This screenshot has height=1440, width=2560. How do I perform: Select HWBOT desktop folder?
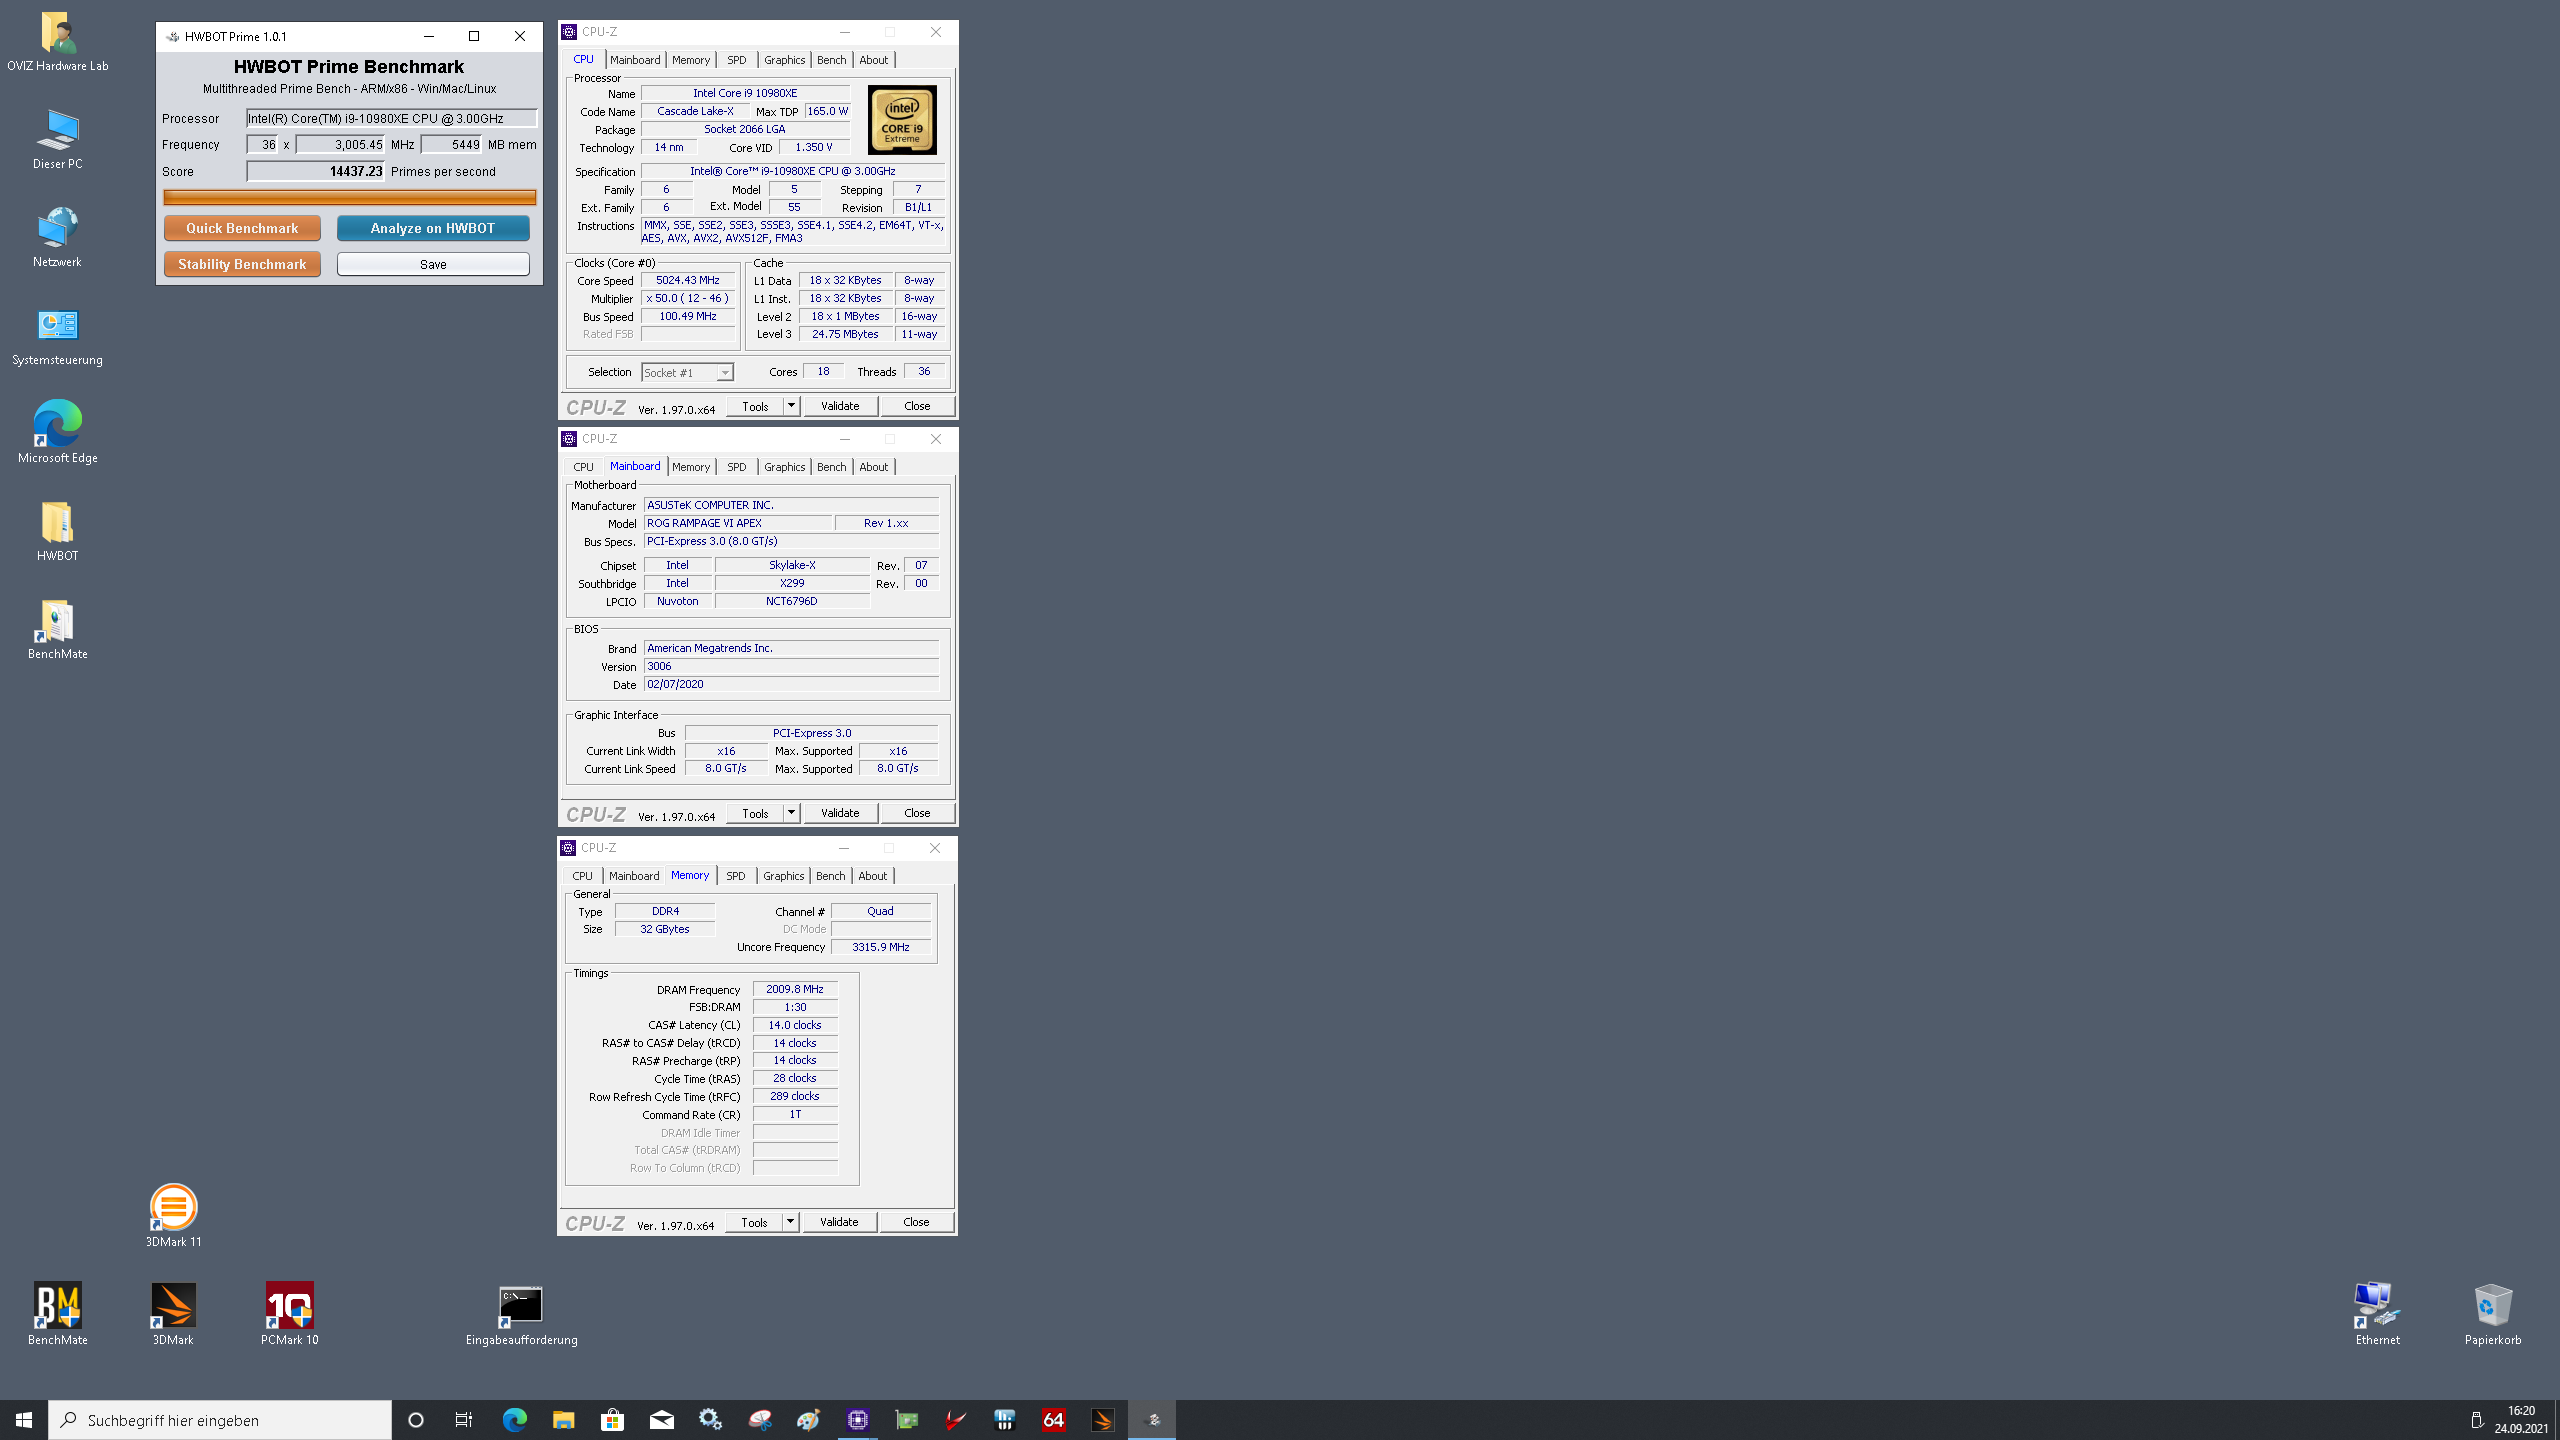pos(57,532)
